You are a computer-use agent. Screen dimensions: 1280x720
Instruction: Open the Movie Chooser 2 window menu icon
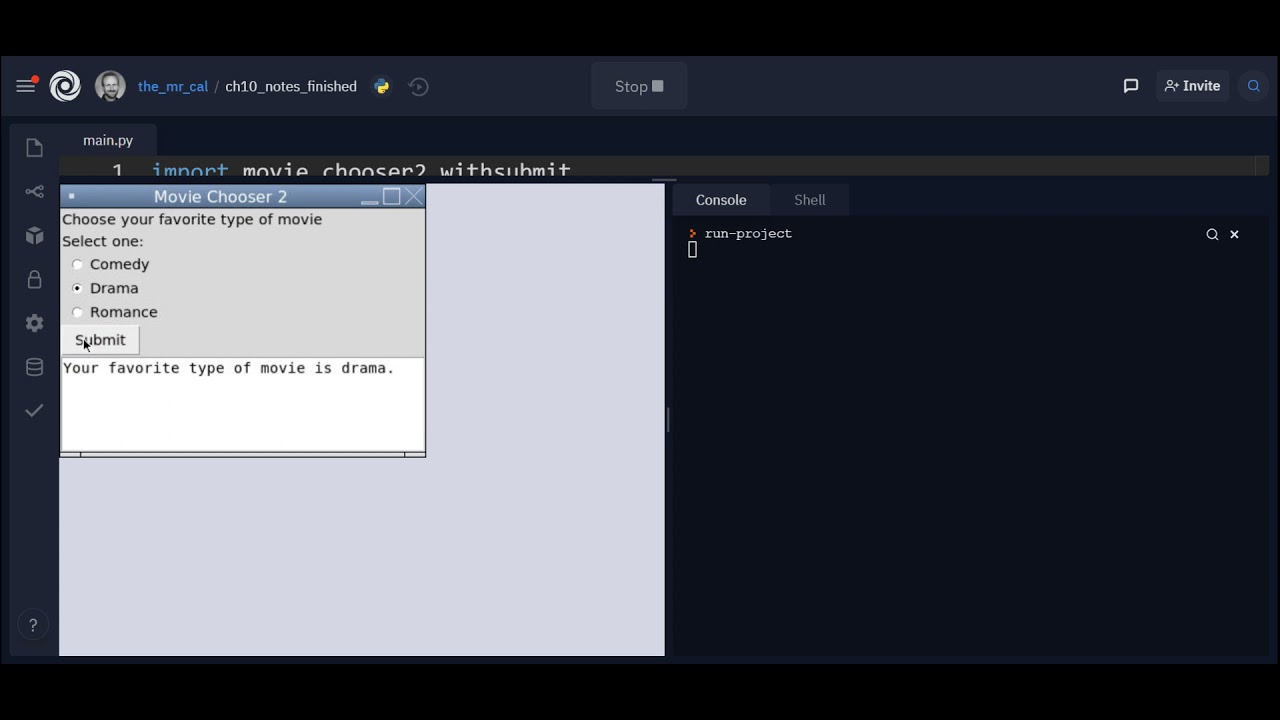(x=71, y=196)
